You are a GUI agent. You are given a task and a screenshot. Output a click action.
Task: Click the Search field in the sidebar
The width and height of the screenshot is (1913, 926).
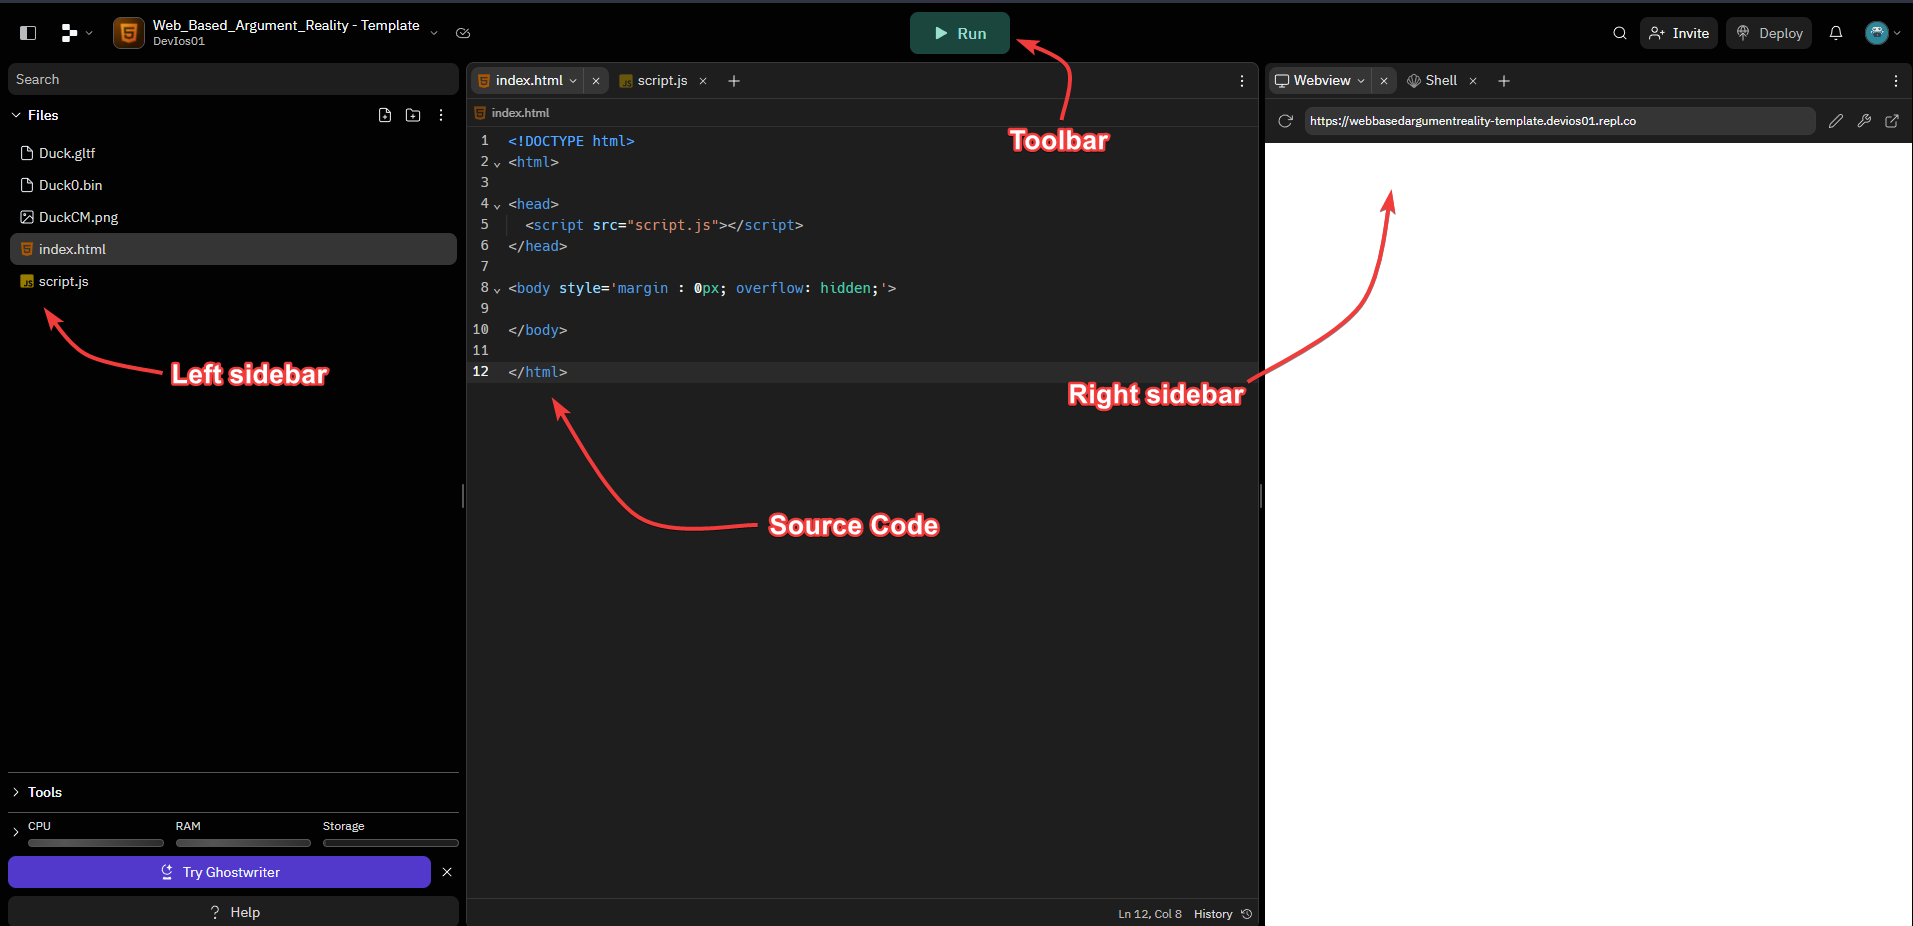pos(233,79)
